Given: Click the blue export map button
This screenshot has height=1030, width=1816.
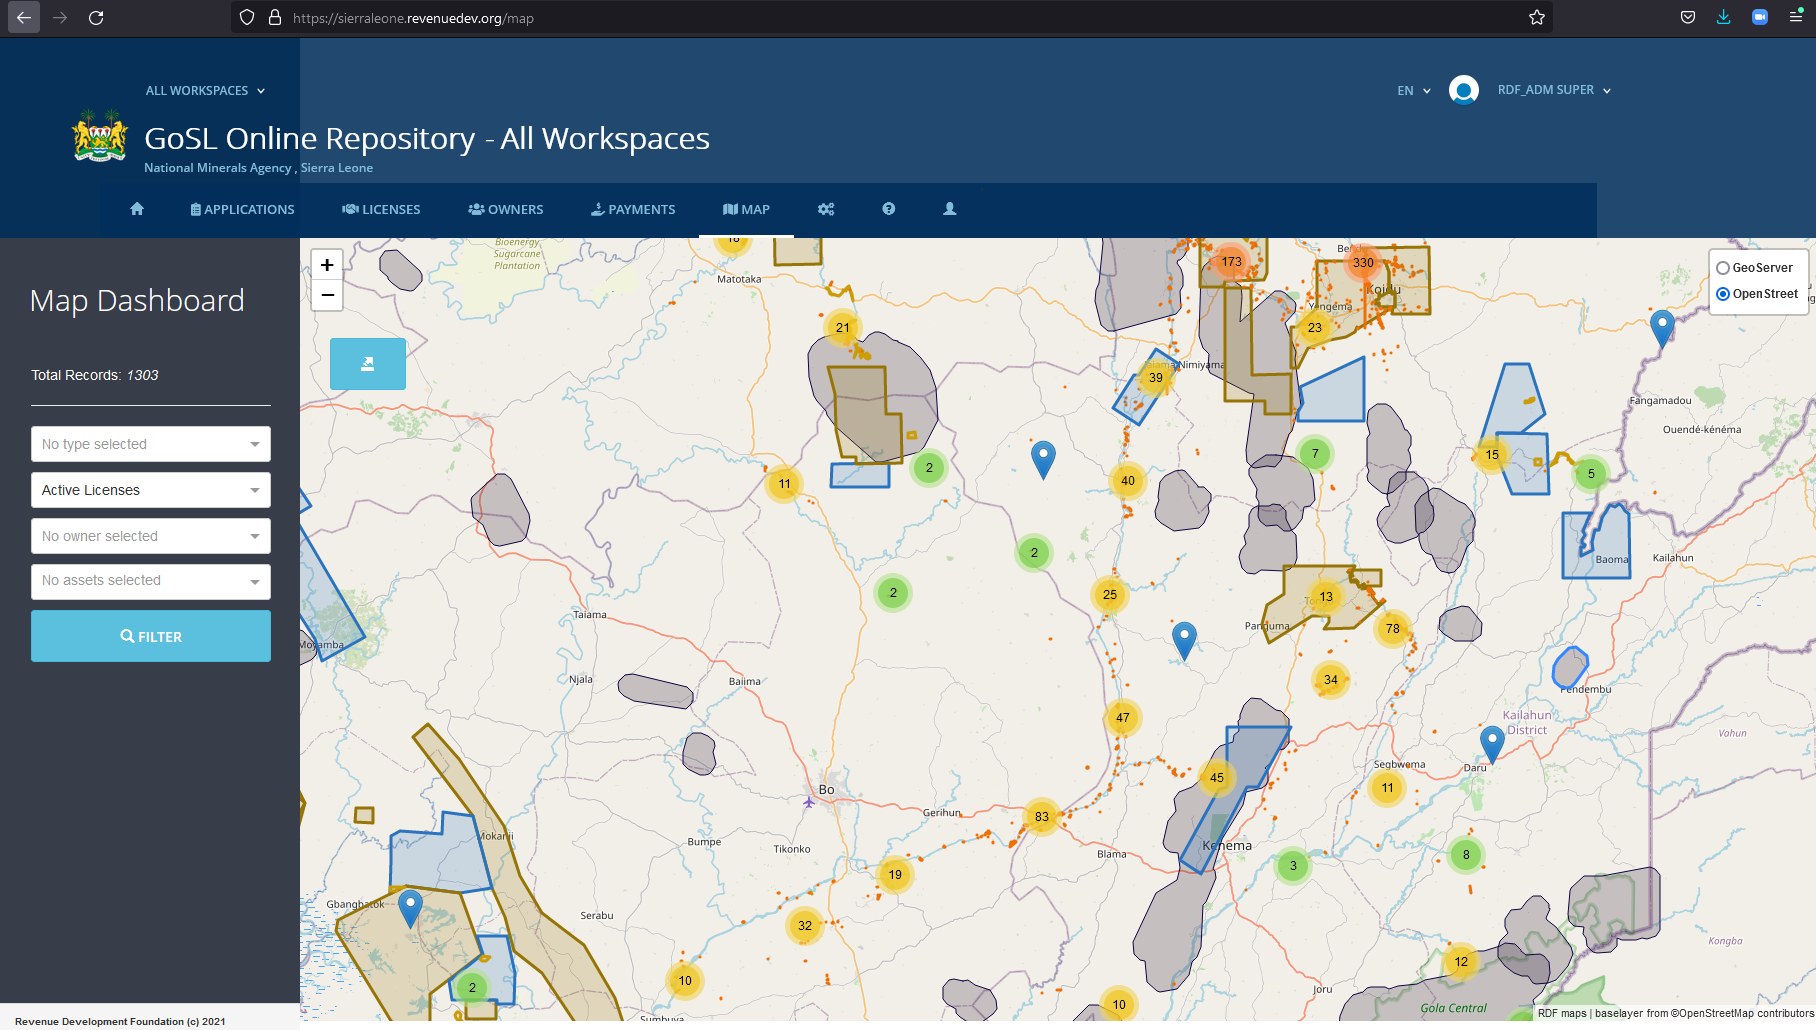Looking at the screenshot, I should pos(368,364).
